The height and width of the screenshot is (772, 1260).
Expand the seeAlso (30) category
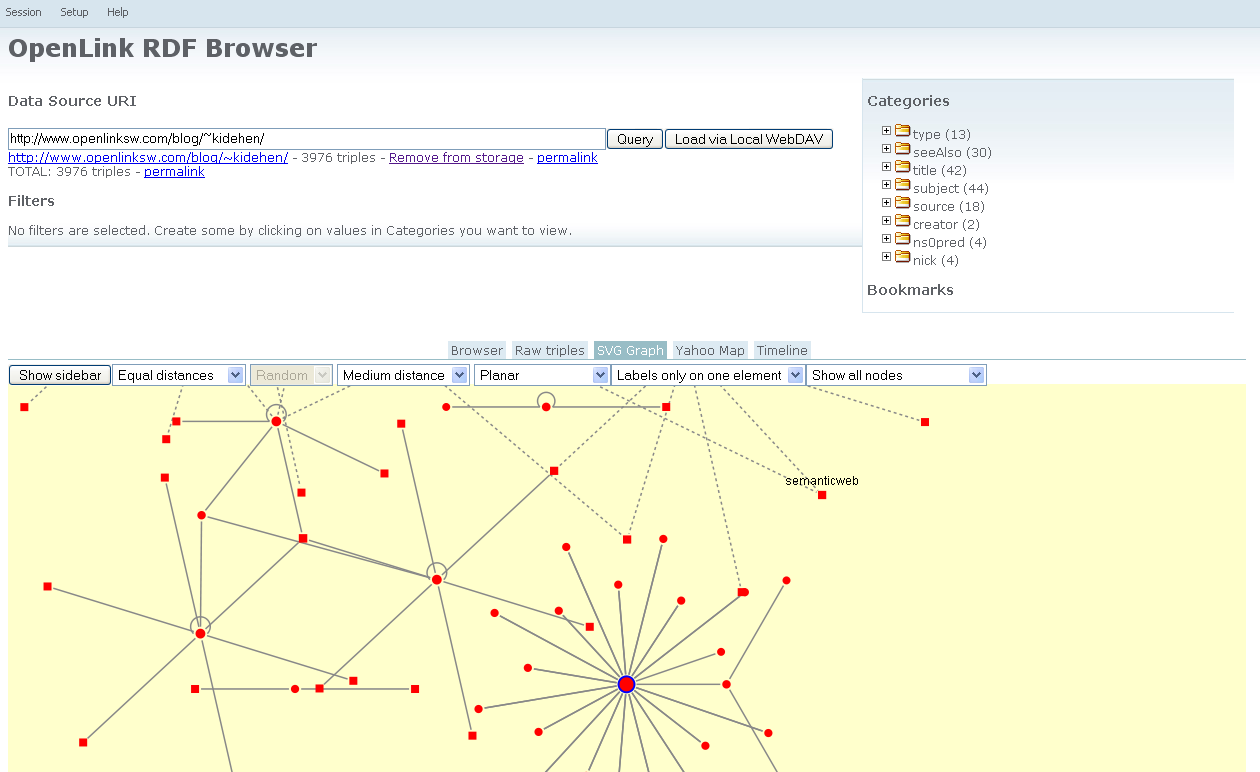pyautogui.click(x=886, y=148)
